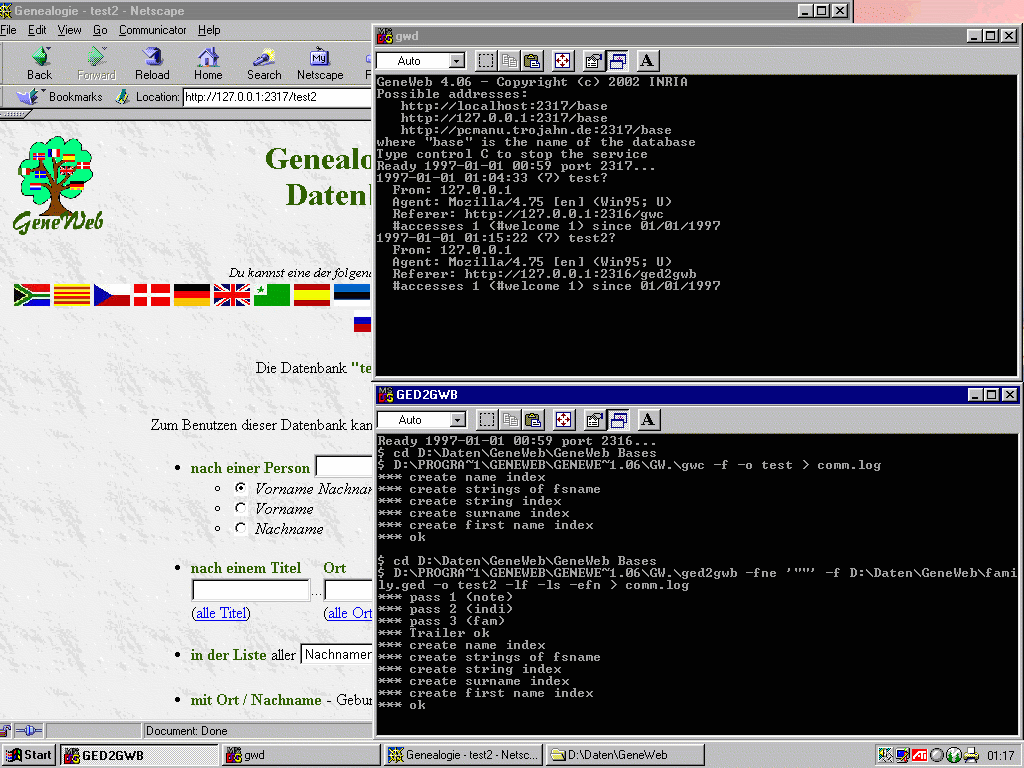Open the Nachnamen list dropdown

click(x=336, y=654)
